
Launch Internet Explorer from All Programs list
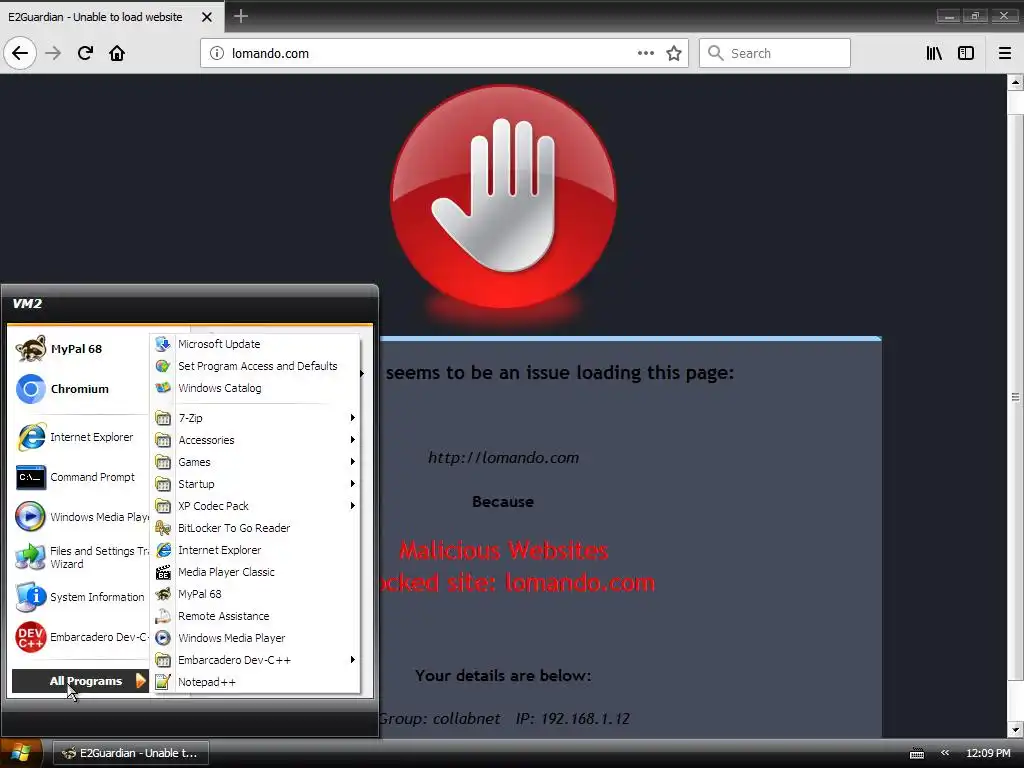[x=256, y=550]
